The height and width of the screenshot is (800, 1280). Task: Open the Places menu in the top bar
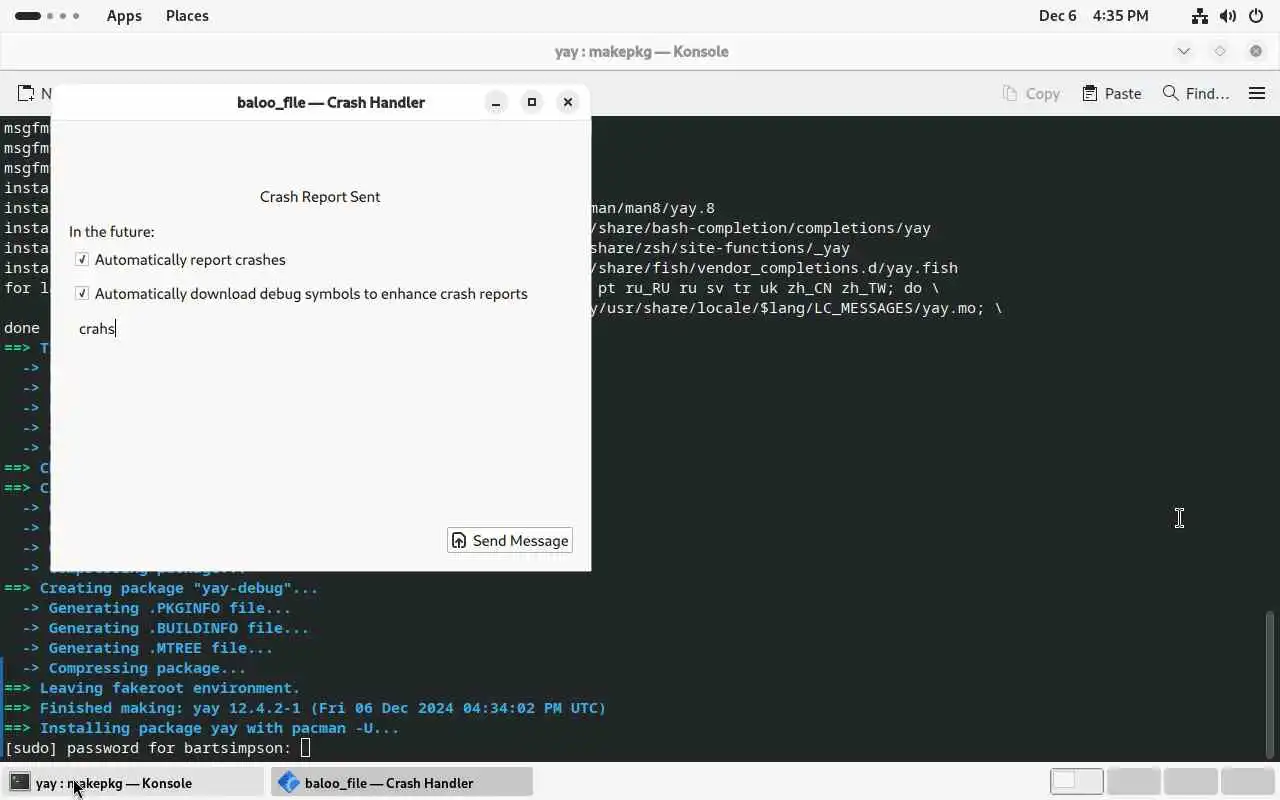[187, 16]
